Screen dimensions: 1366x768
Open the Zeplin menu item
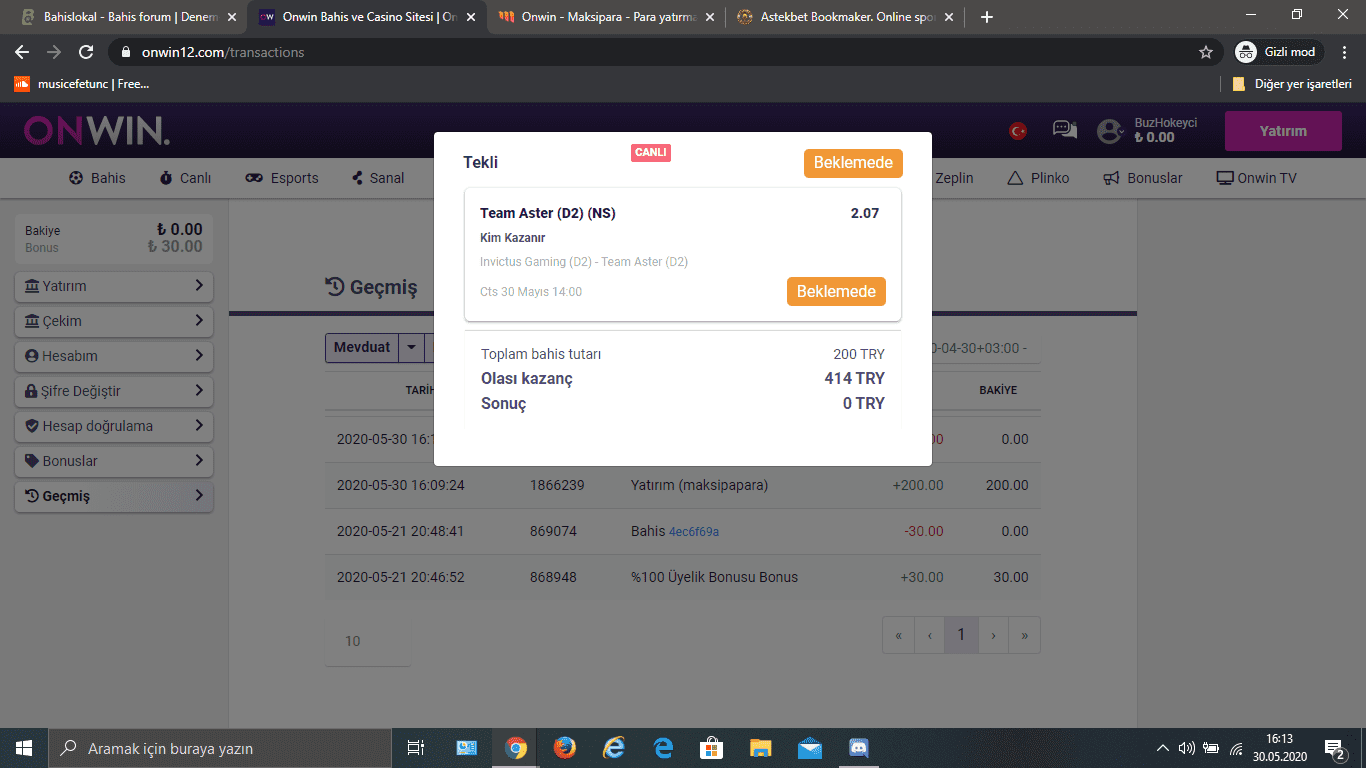[954, 178]
